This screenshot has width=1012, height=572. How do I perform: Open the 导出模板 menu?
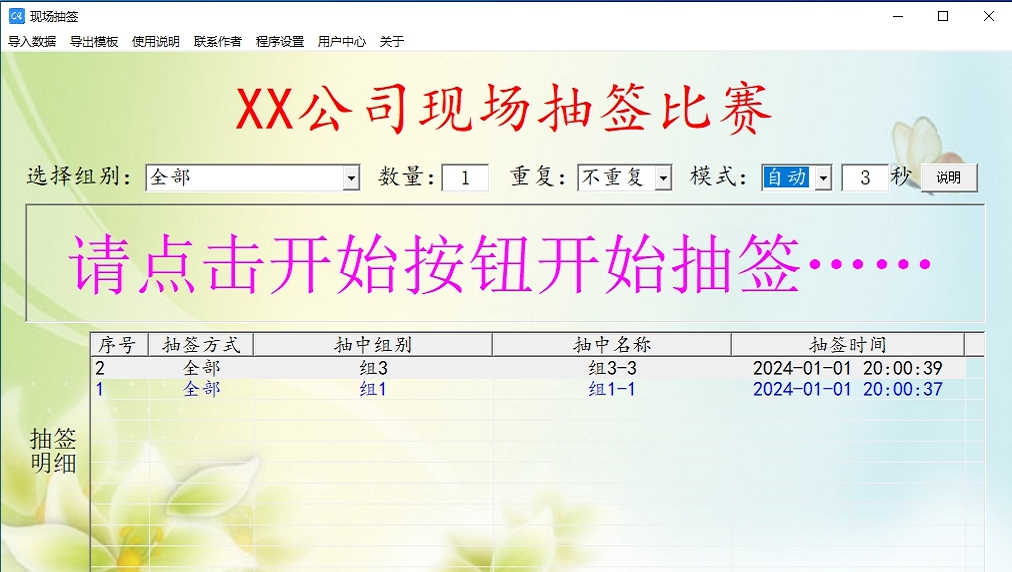pos(94,41)
